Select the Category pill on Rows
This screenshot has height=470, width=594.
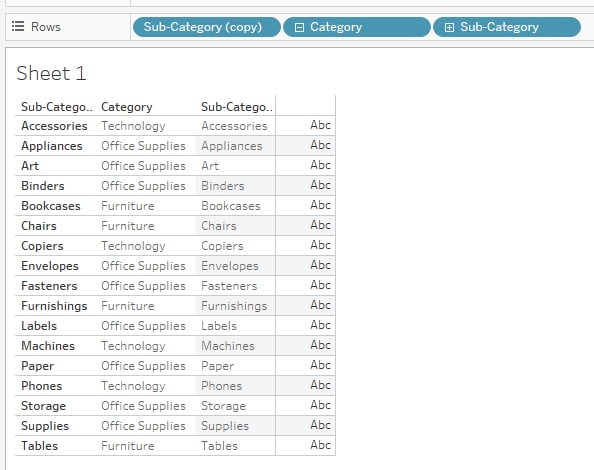(x=356, y=27)
